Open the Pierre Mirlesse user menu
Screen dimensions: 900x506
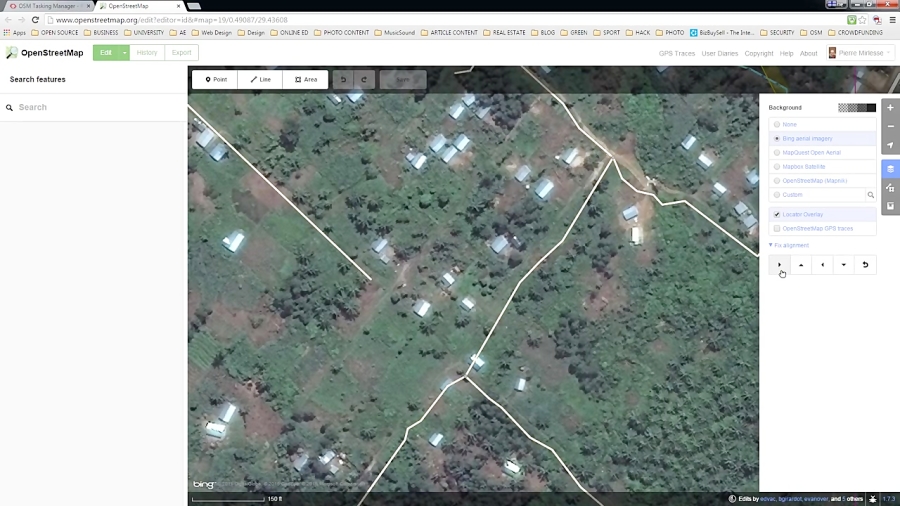pyautogui.click(x=860, y=53)
